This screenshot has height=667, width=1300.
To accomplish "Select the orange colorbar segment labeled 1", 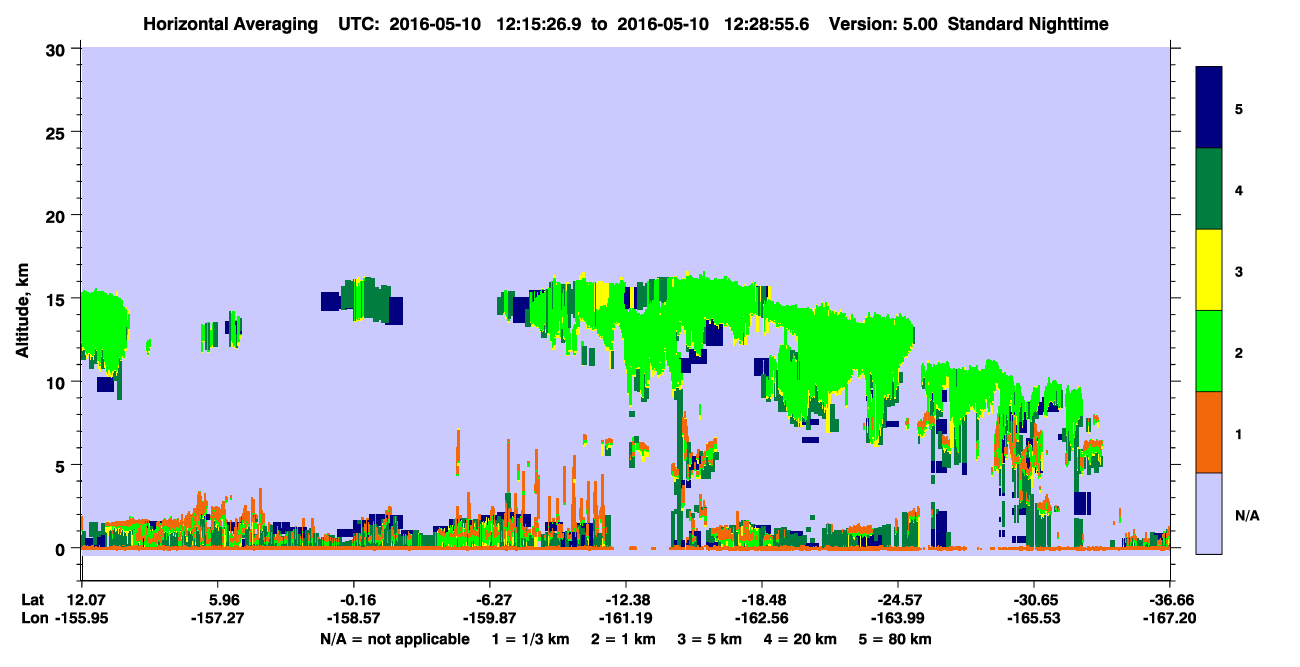I will click(x=1209, y=432).
